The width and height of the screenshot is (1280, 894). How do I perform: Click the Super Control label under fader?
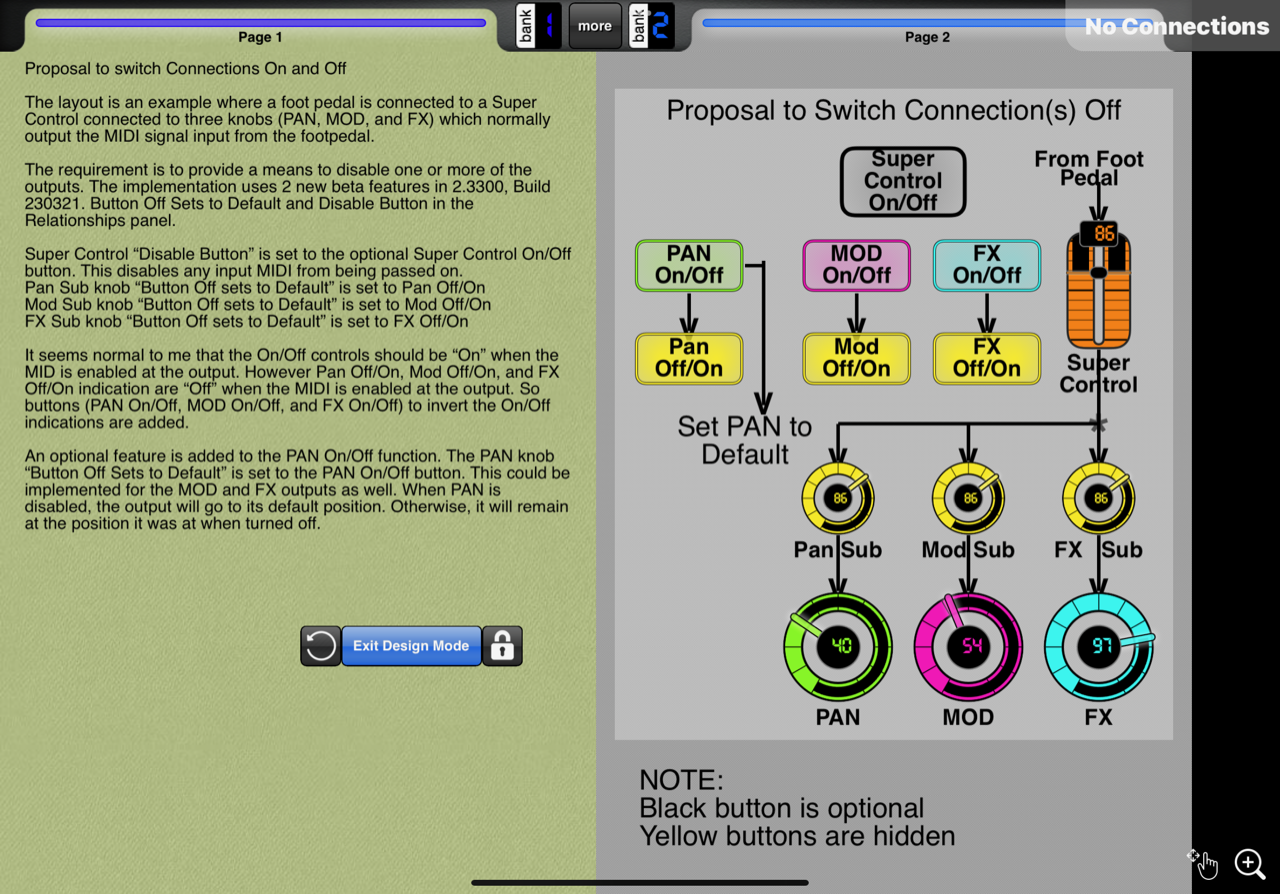pyautogui.click(x=1098, y=374)
